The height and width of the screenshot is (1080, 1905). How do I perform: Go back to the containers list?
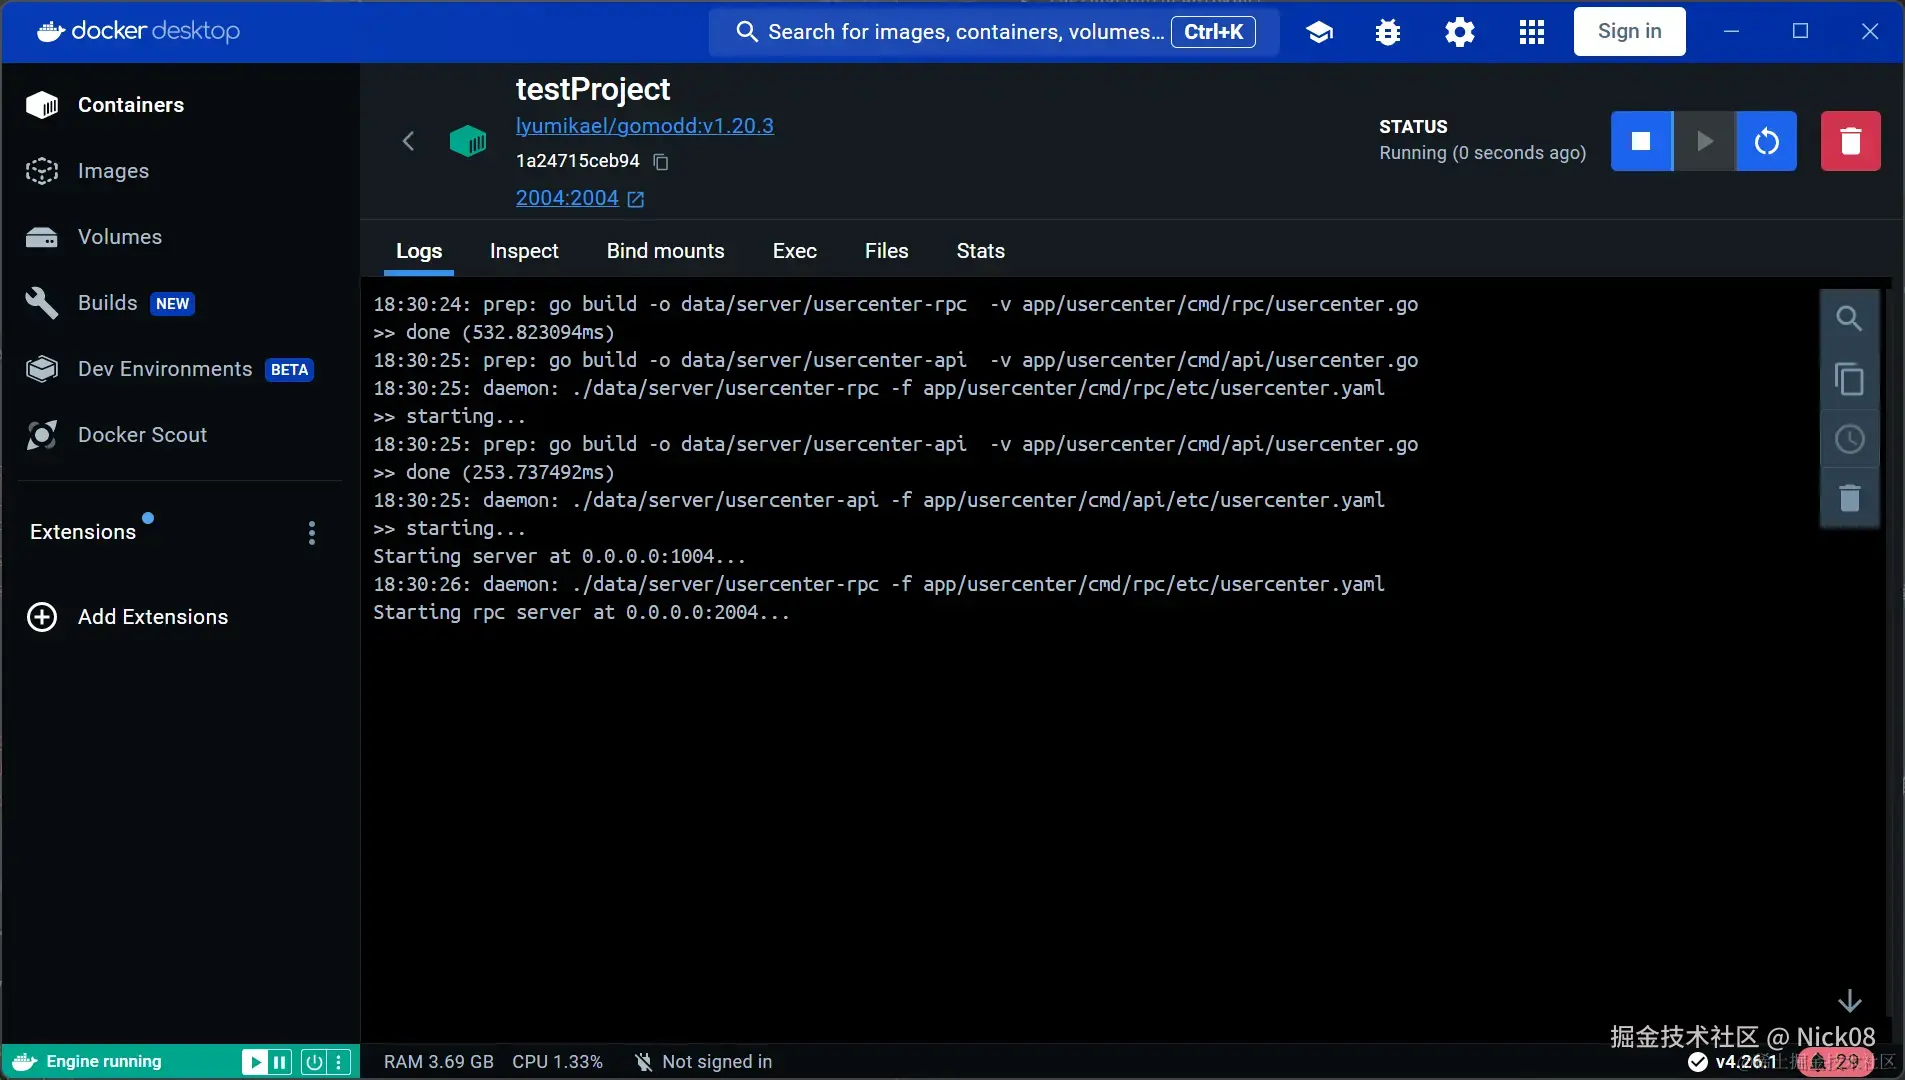[408, 141]
